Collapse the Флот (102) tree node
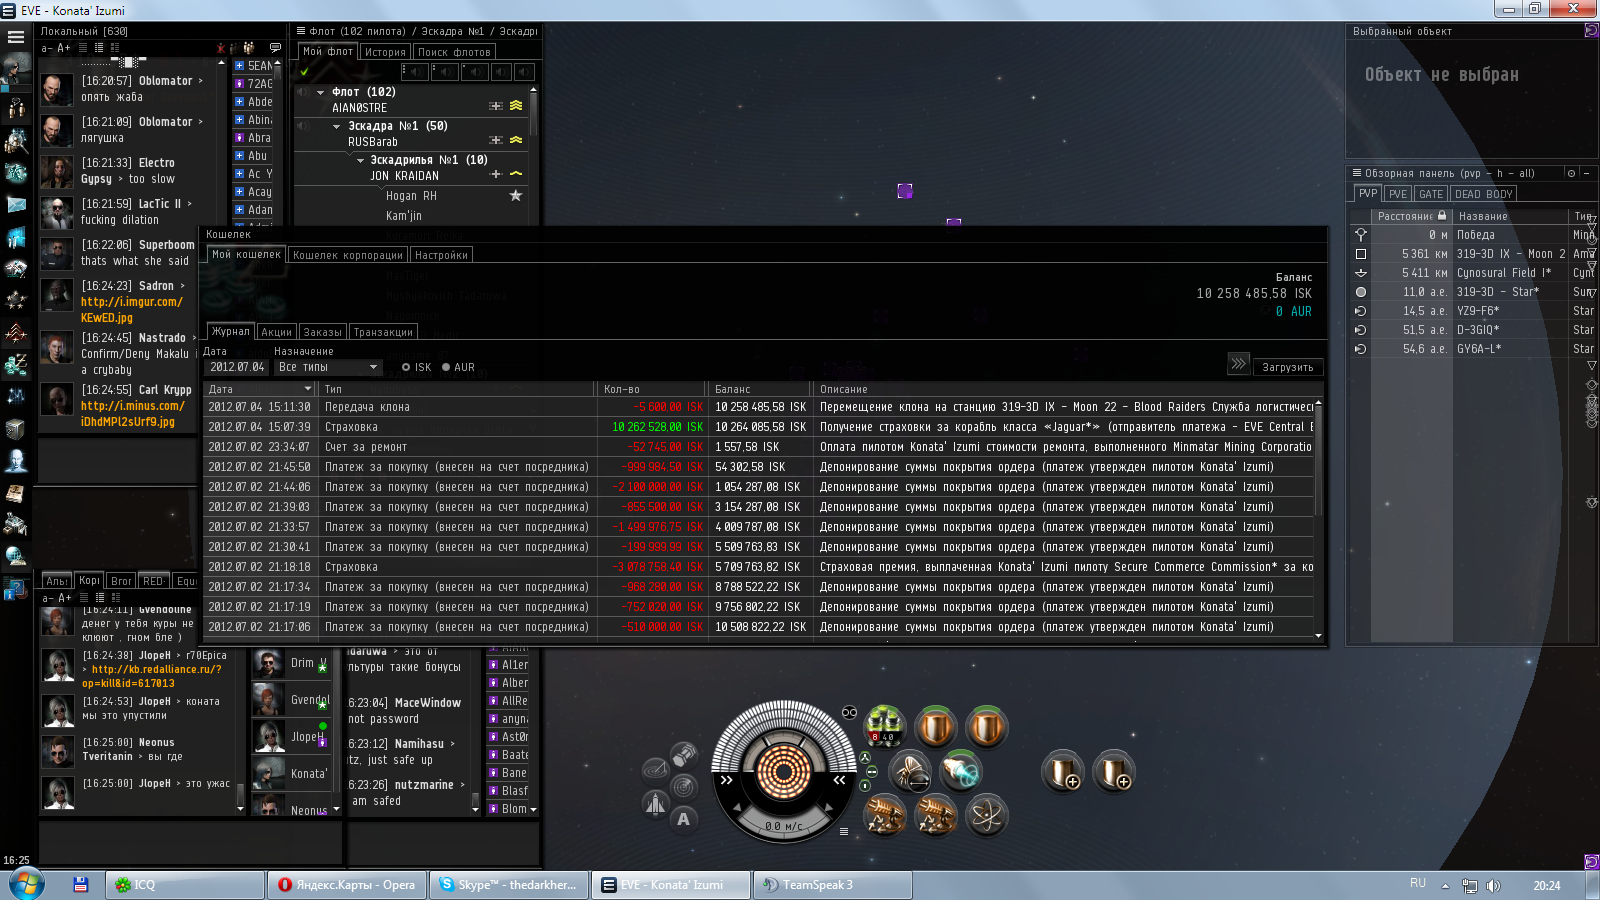1600x900 pixels. coord(320,92)
